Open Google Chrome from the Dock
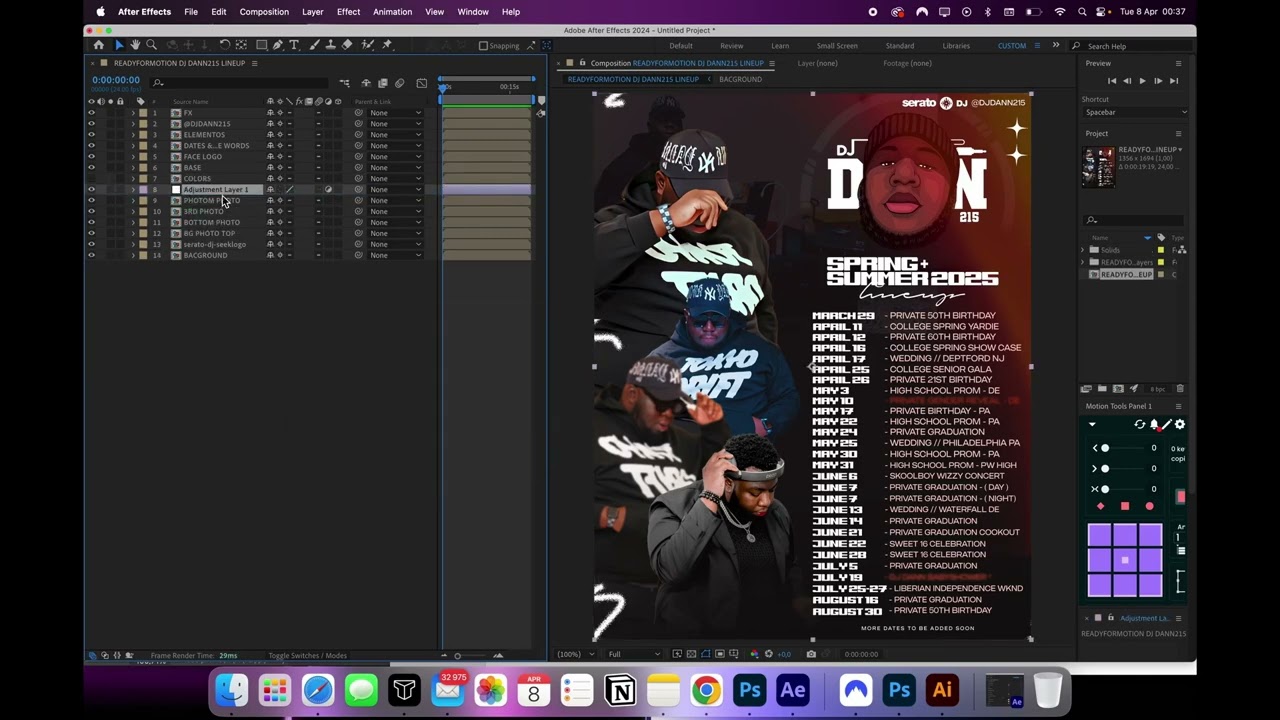The image size is (1280, 720). [x=706, y=690]
